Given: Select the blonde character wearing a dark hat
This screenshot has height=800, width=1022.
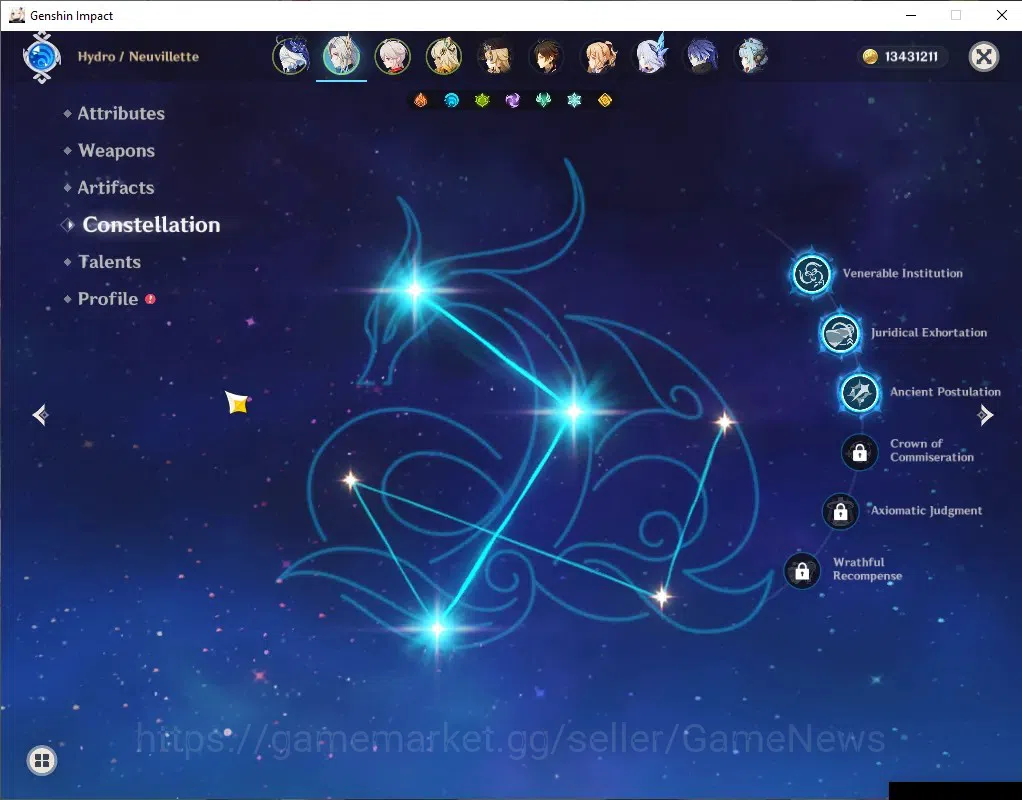Looking at the screenshot, I should click(495, 56).
